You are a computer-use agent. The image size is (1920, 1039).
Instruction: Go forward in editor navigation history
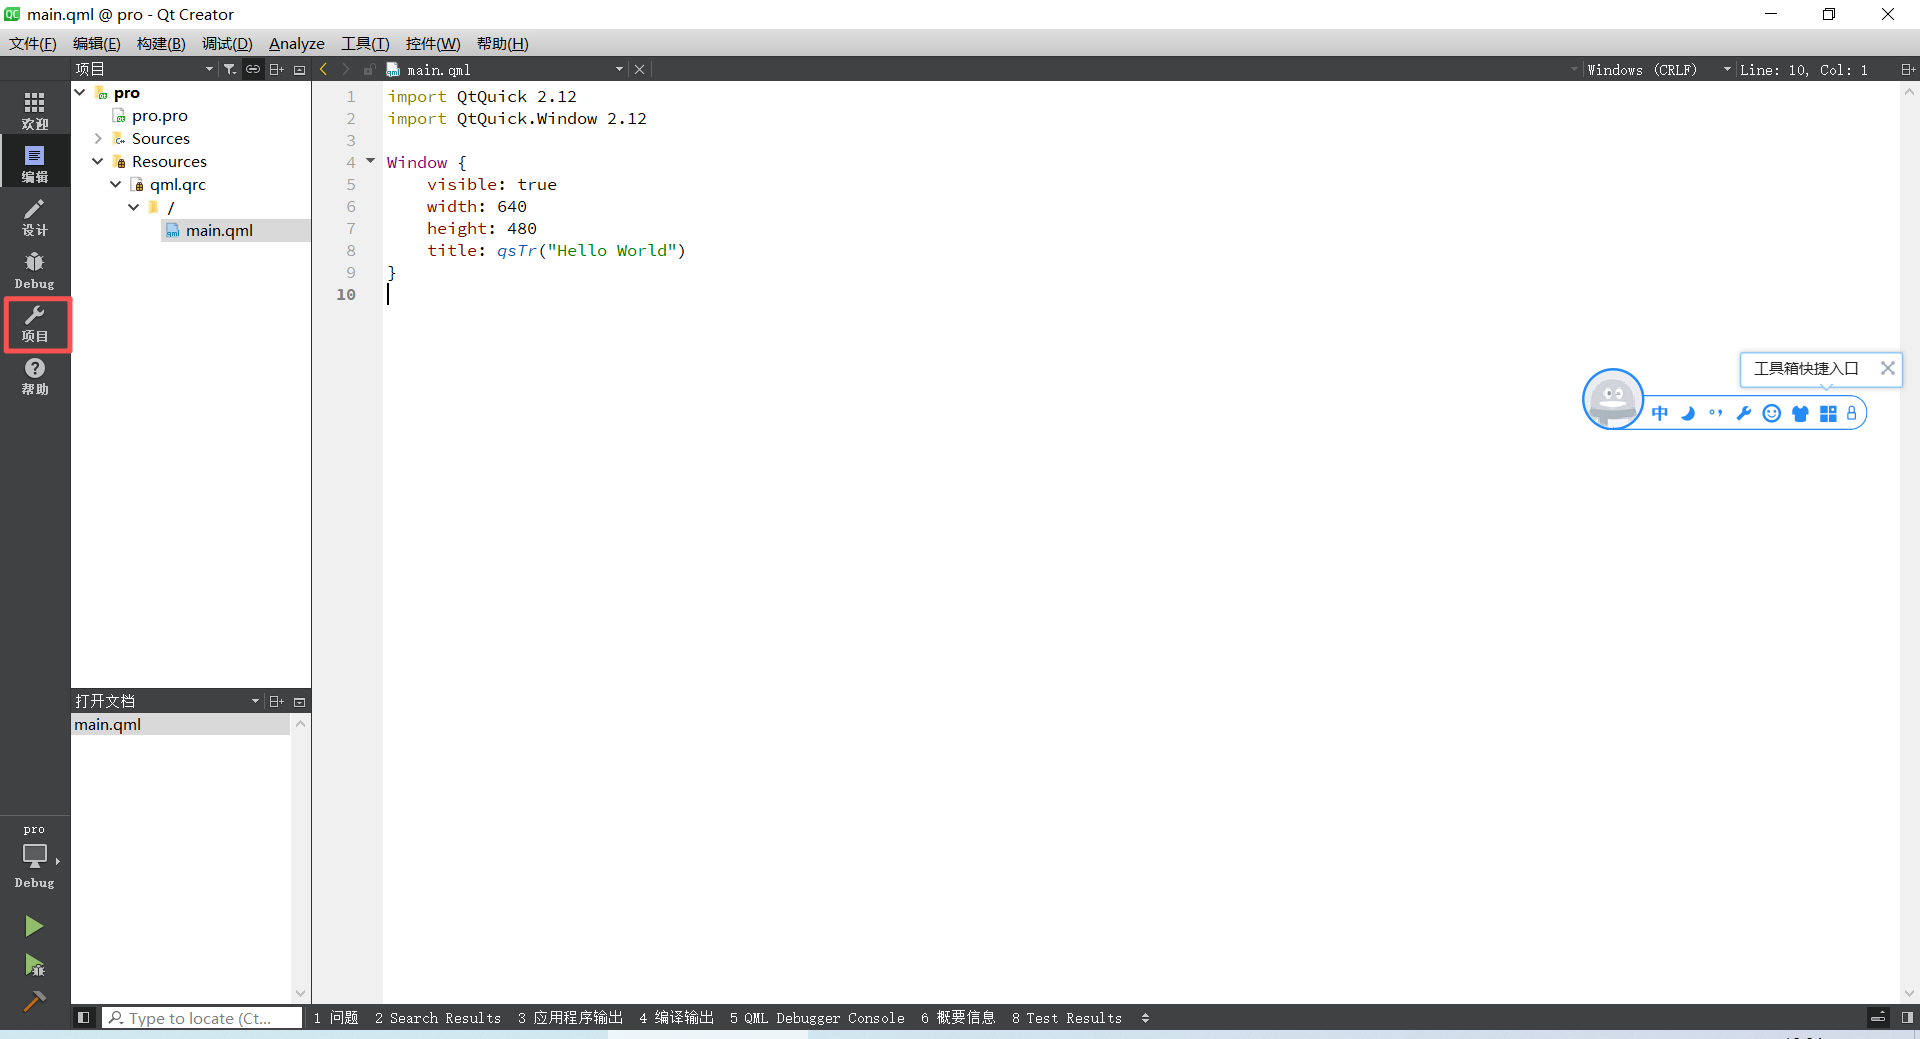346,69
